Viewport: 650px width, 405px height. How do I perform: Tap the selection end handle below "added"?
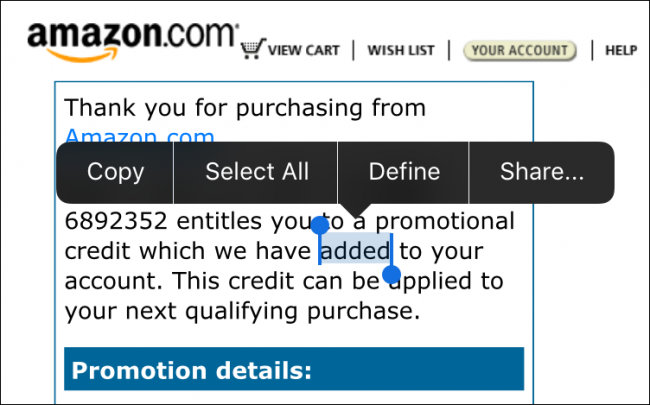(392, 273)
